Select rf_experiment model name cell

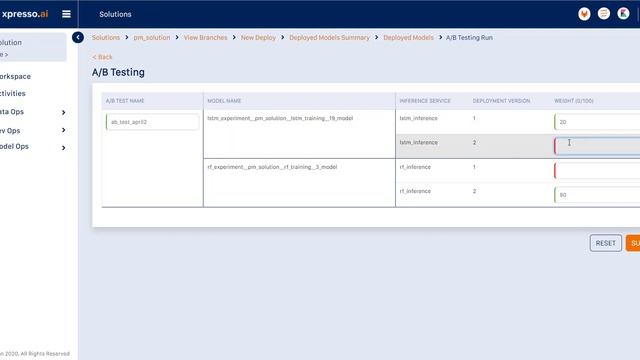click(299, 183)
